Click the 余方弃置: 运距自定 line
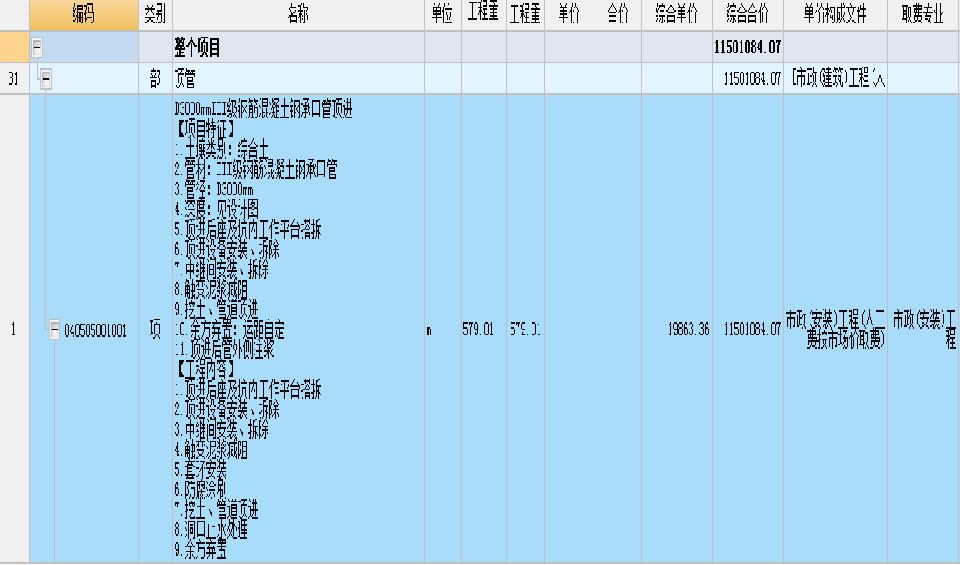The height and width of the screenshot is (565, 960). click(x=230, y=329)
